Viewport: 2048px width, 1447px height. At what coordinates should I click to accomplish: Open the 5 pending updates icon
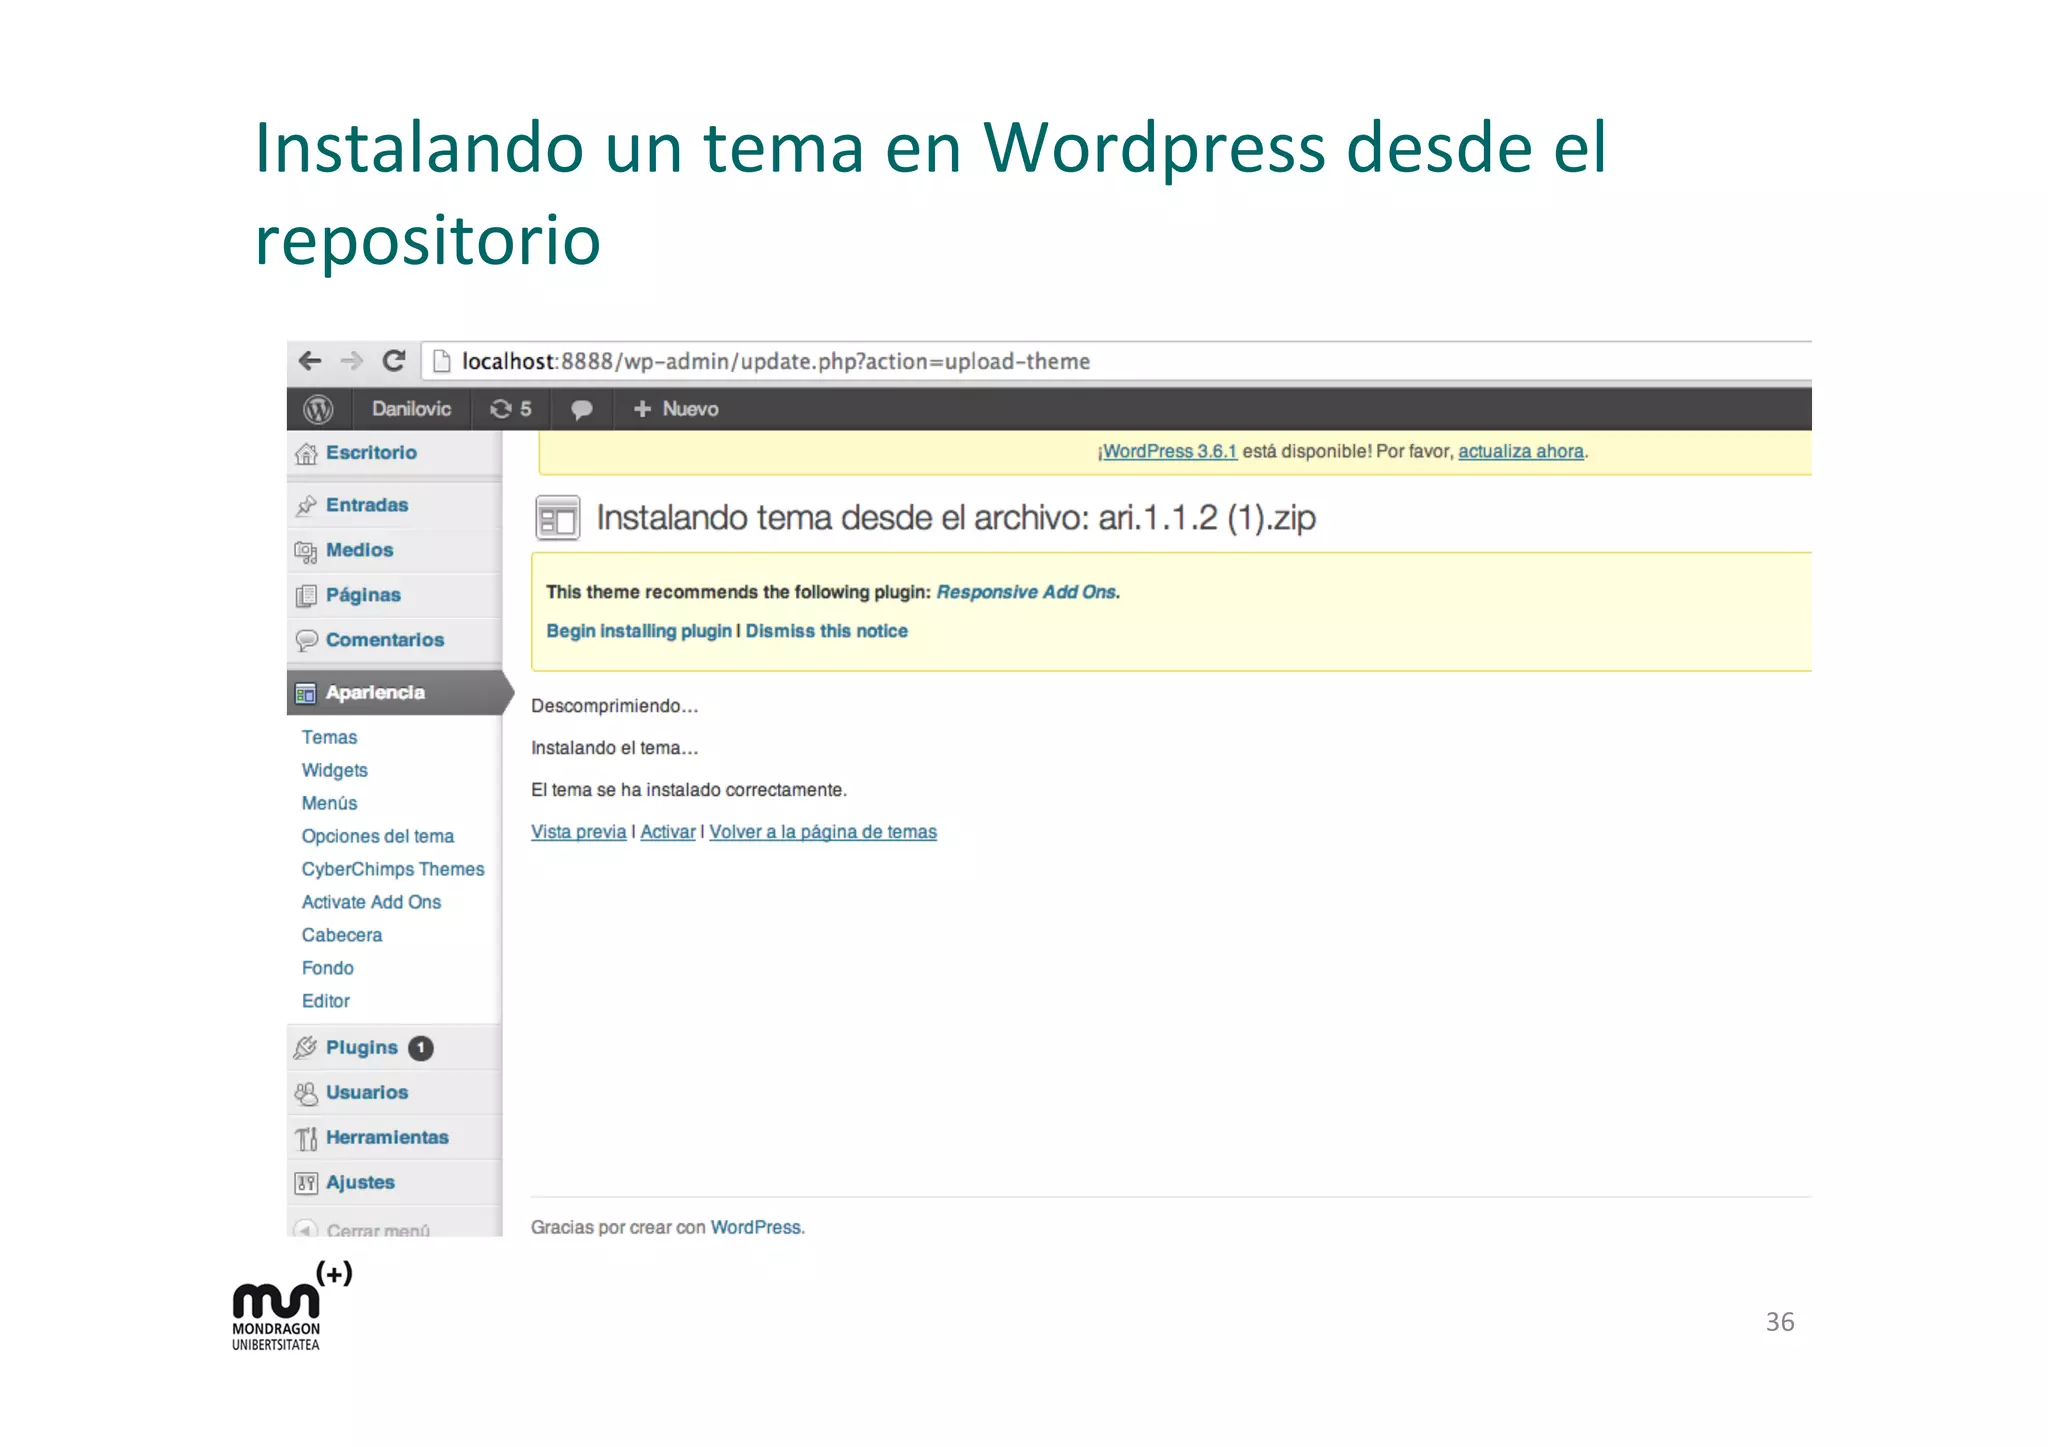click(x=510, y=409)
